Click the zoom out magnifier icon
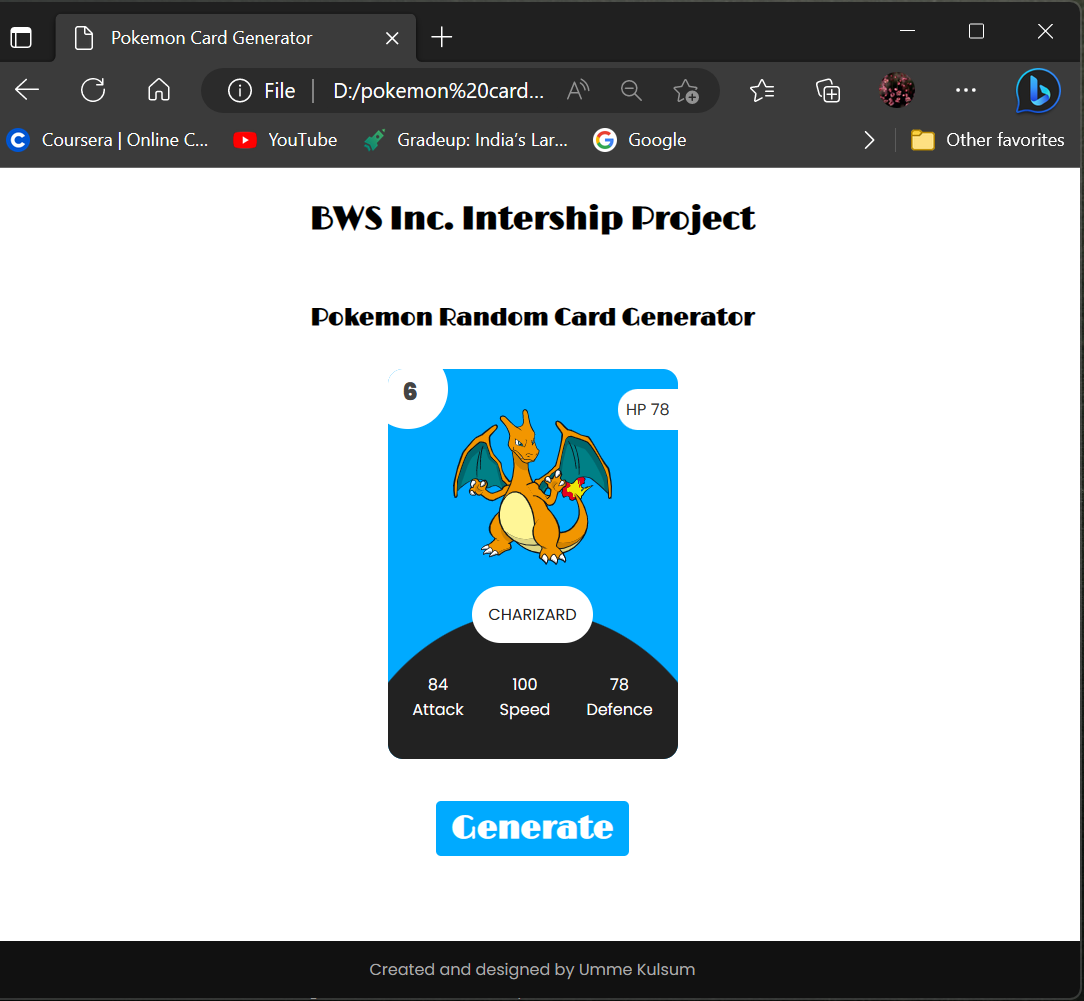Image resolution: width=1084 pixels, height=1001 pixels. 631,91
